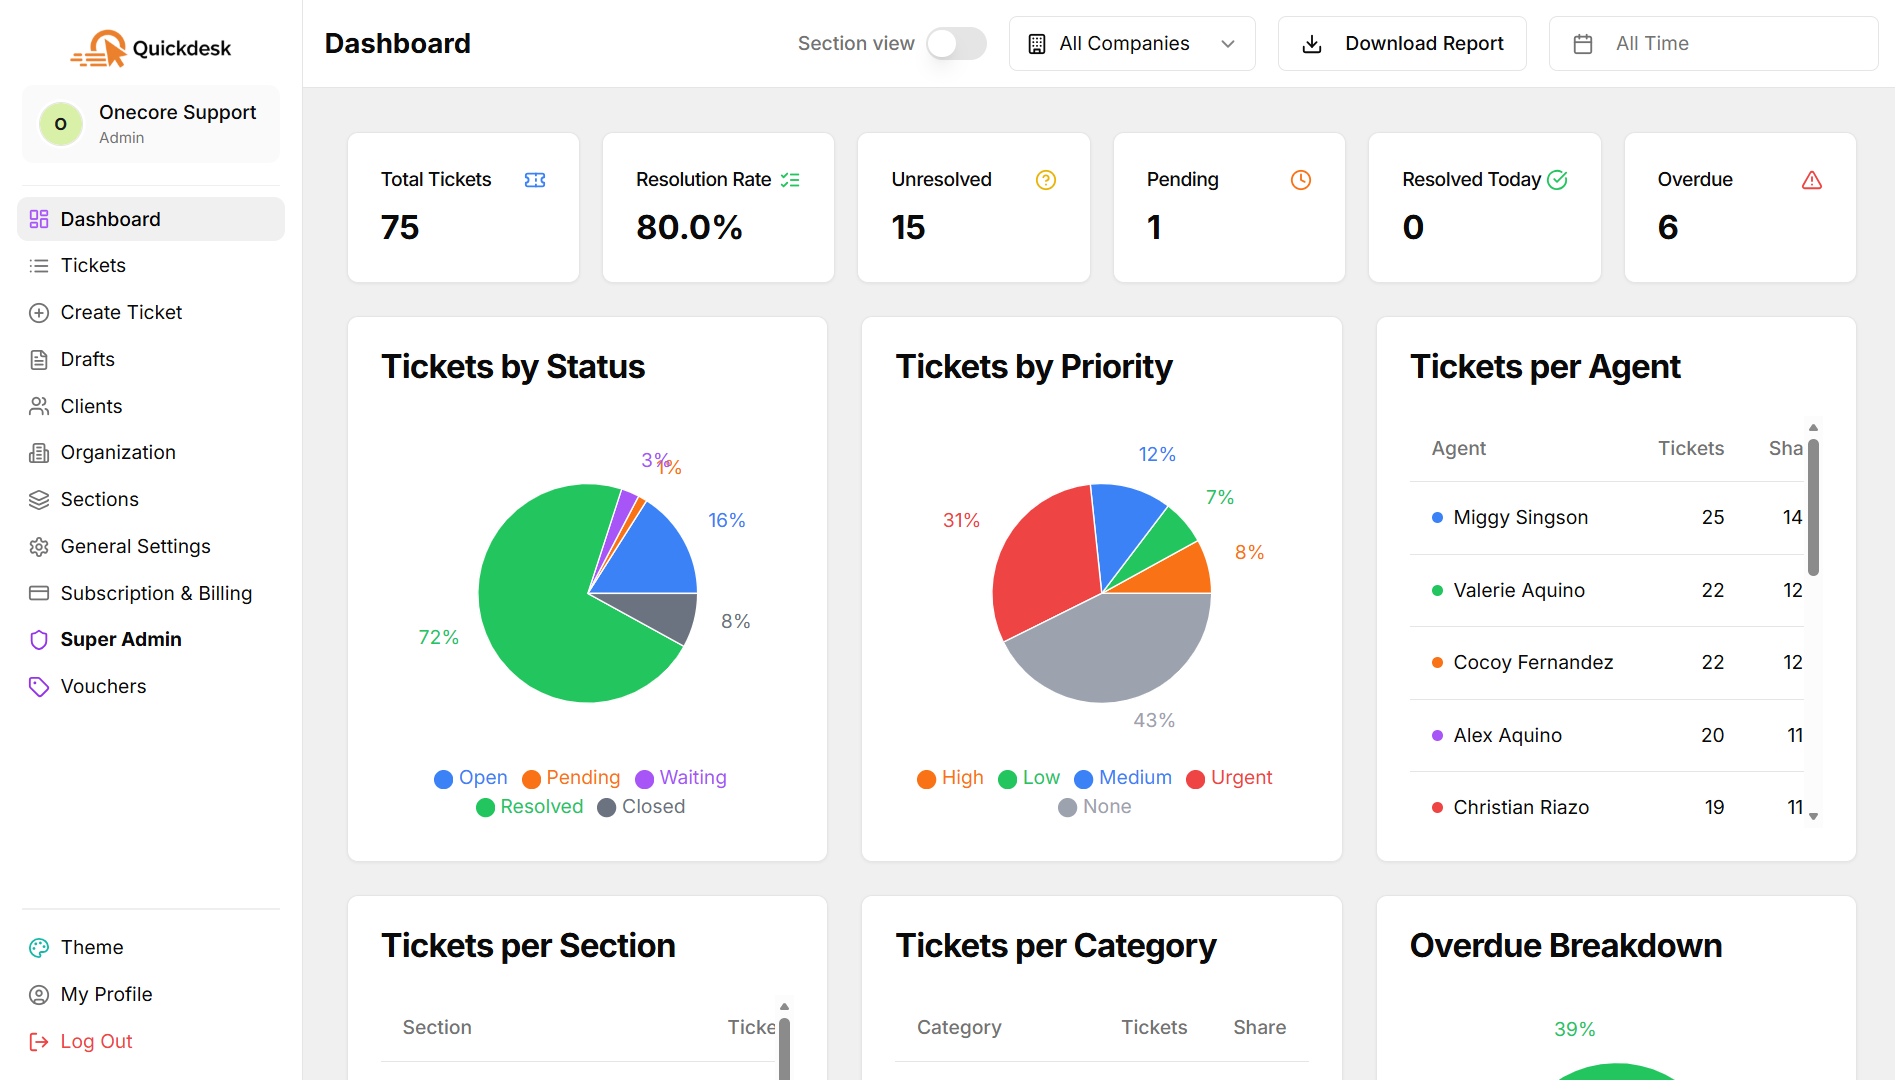The width and height of the screenshot is (1895, 1080).
Task: Click the Unresolved question mark icon
Action: (1046, 180)
